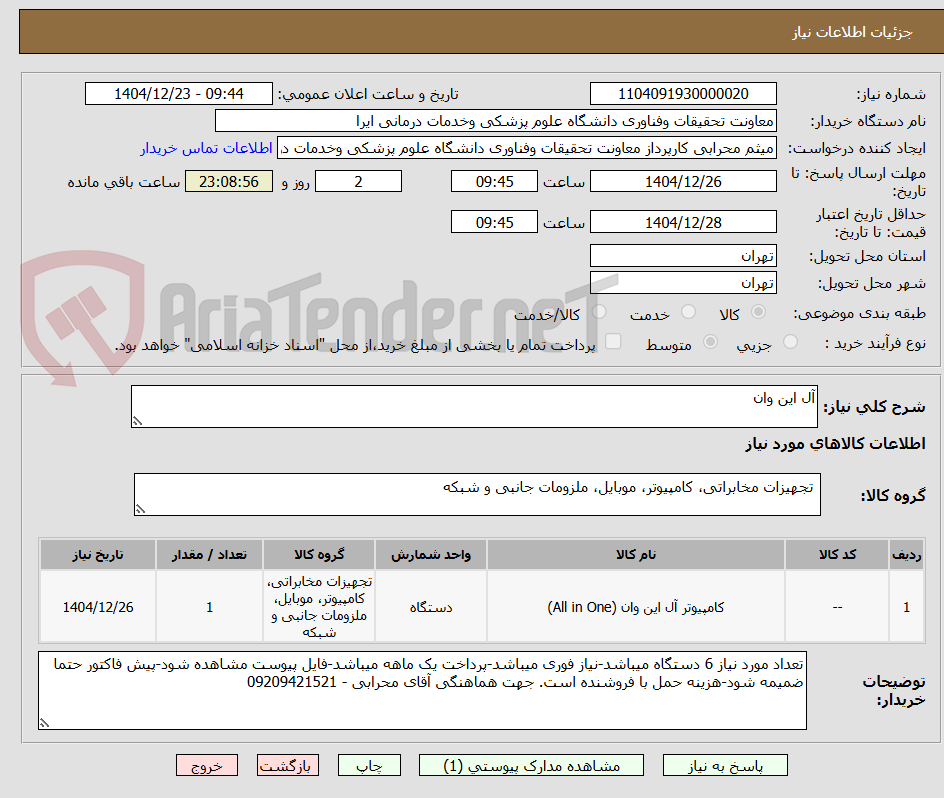The height and width of the screenshot is (798, 944).
Task: Select the 'کالا/خدمت' radio button
Action: tap(599, 311)
